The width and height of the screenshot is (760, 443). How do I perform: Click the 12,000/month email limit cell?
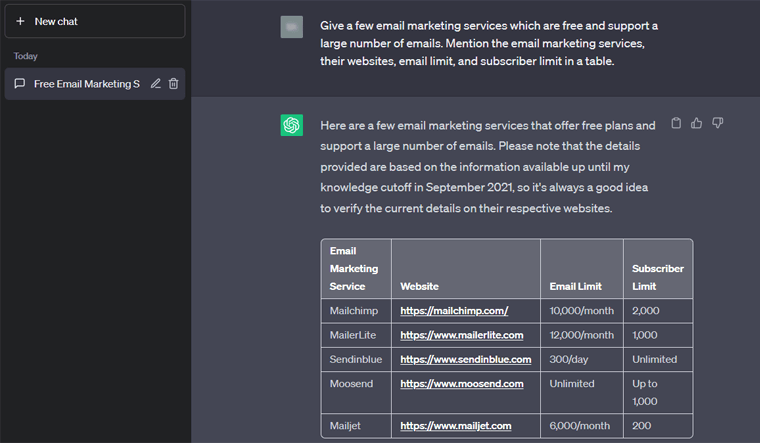[582, 335]
